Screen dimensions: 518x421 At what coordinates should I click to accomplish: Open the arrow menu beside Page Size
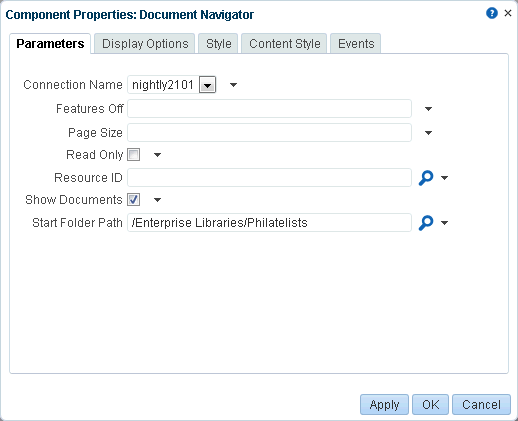[428, 133]
